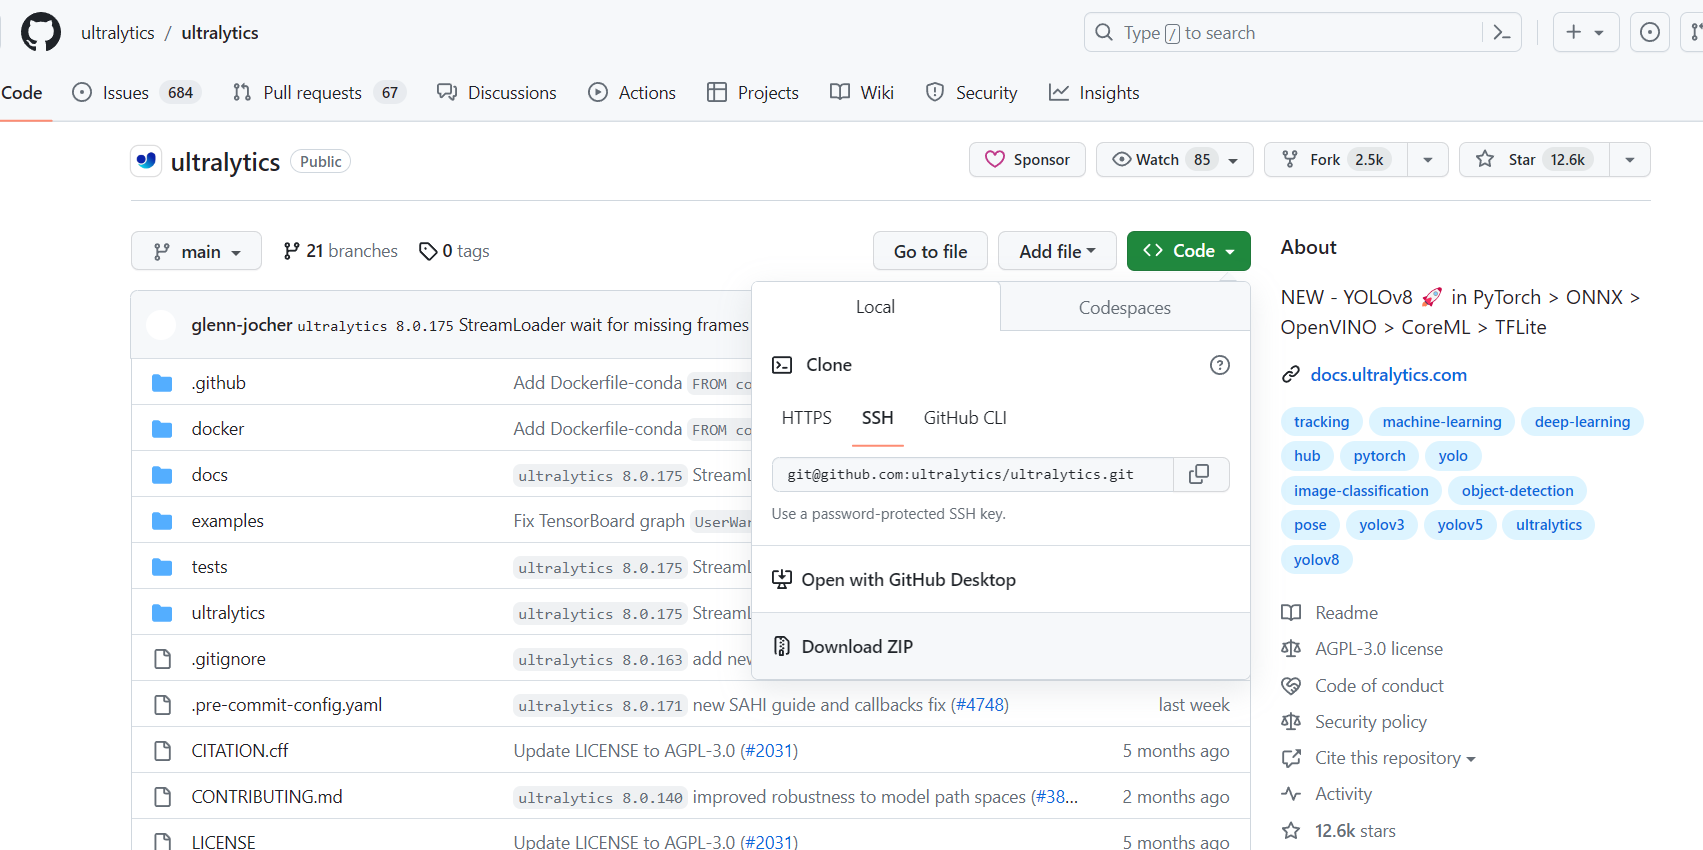Image resolution: width=1703 pixels, height=850 pixels.
Task: Click the link icon beside docs.ultralytics.com
Action: pos(1291,375)
